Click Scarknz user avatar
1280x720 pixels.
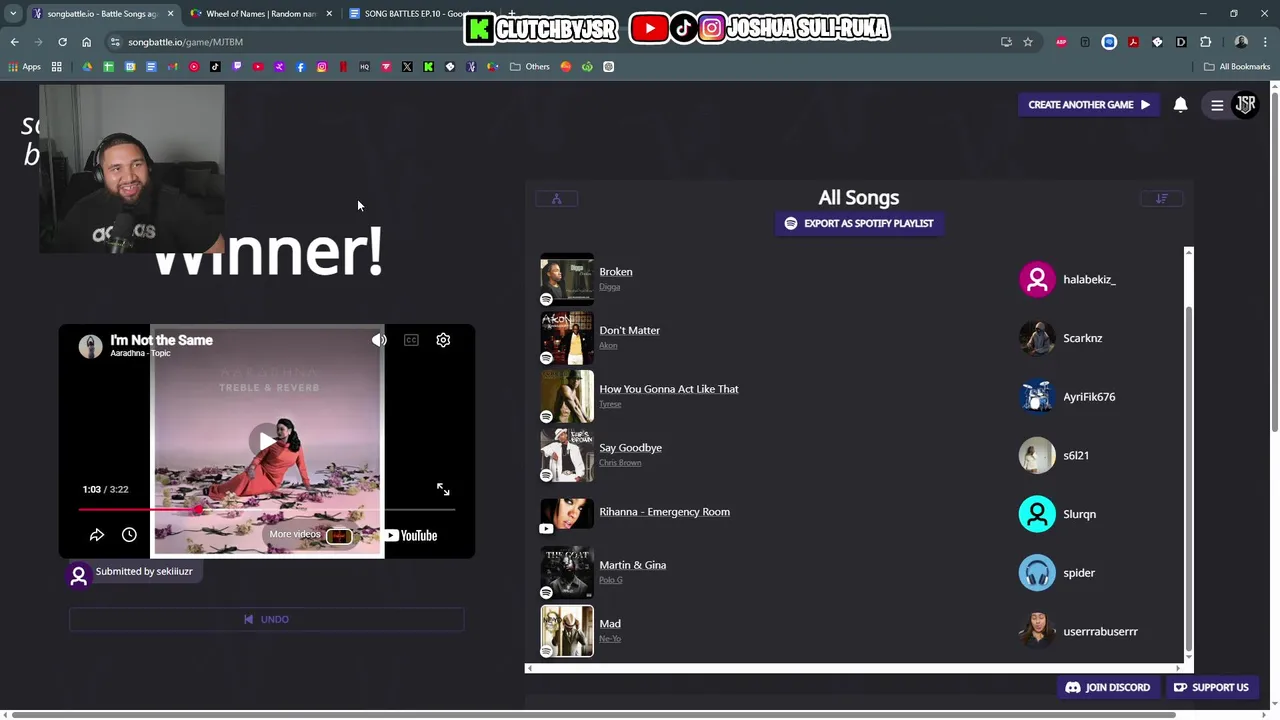coord(1037,338)
